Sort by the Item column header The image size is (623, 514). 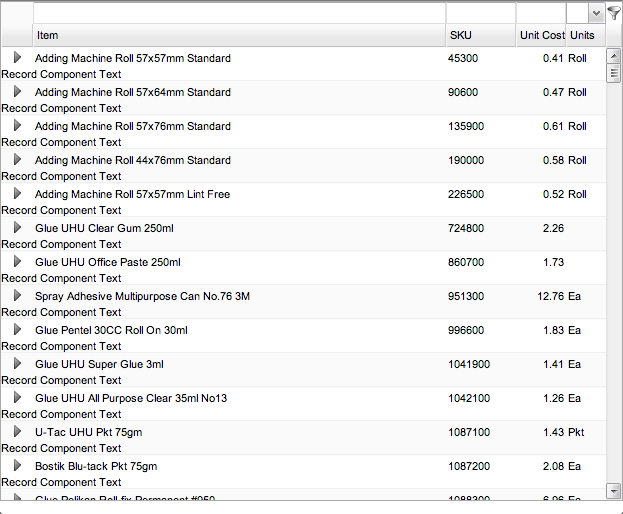pyautogui.click(x=238, y=35)
